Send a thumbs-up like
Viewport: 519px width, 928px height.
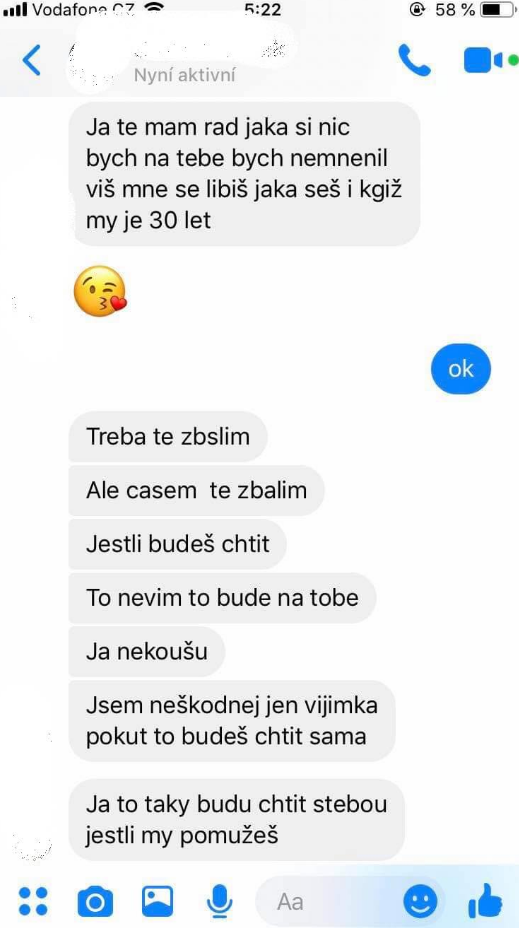485,901
